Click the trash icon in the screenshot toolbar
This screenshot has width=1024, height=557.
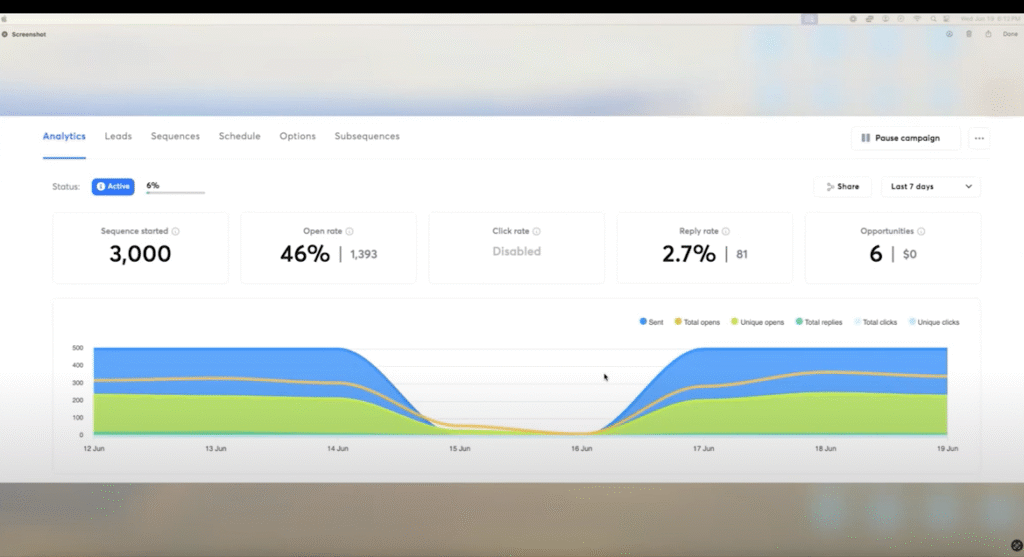pyautogui.click(x=968, y=34)
